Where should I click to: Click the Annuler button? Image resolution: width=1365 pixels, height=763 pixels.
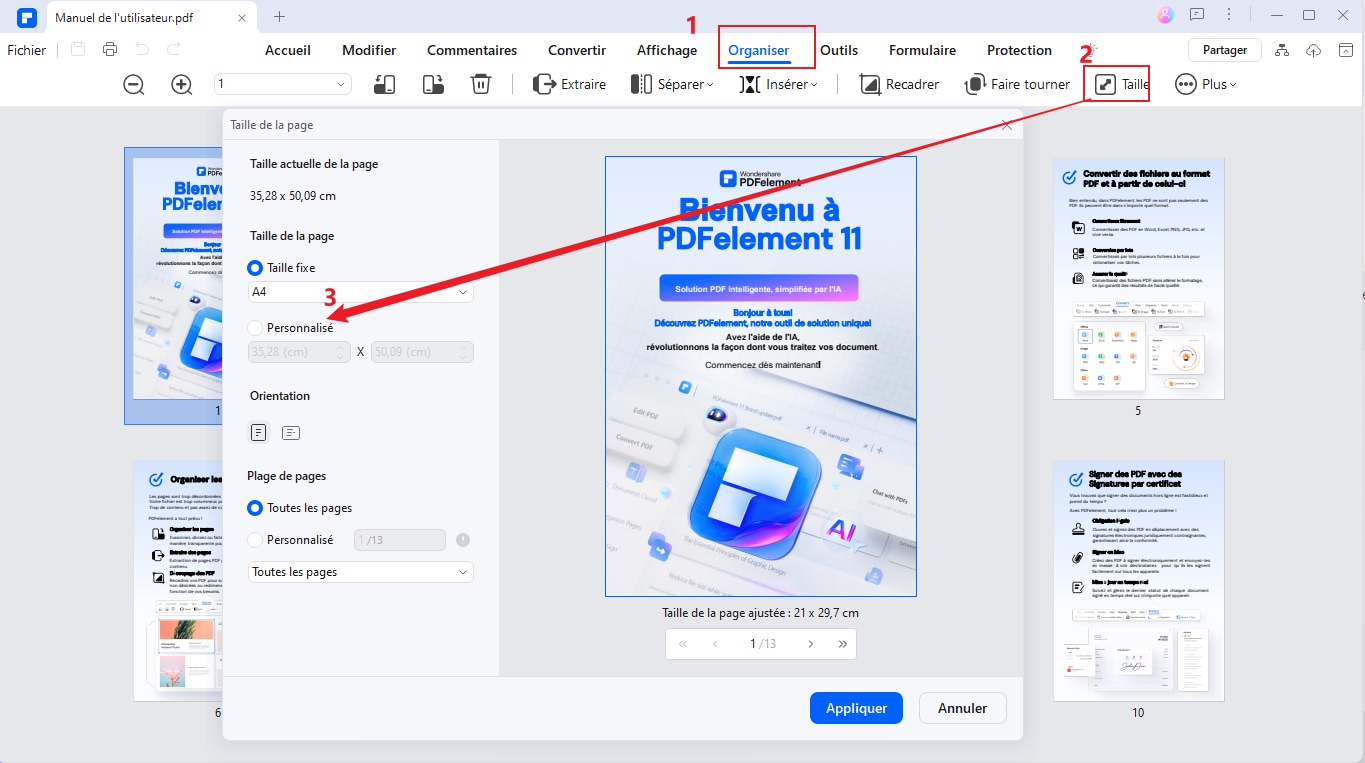(962, 708)
